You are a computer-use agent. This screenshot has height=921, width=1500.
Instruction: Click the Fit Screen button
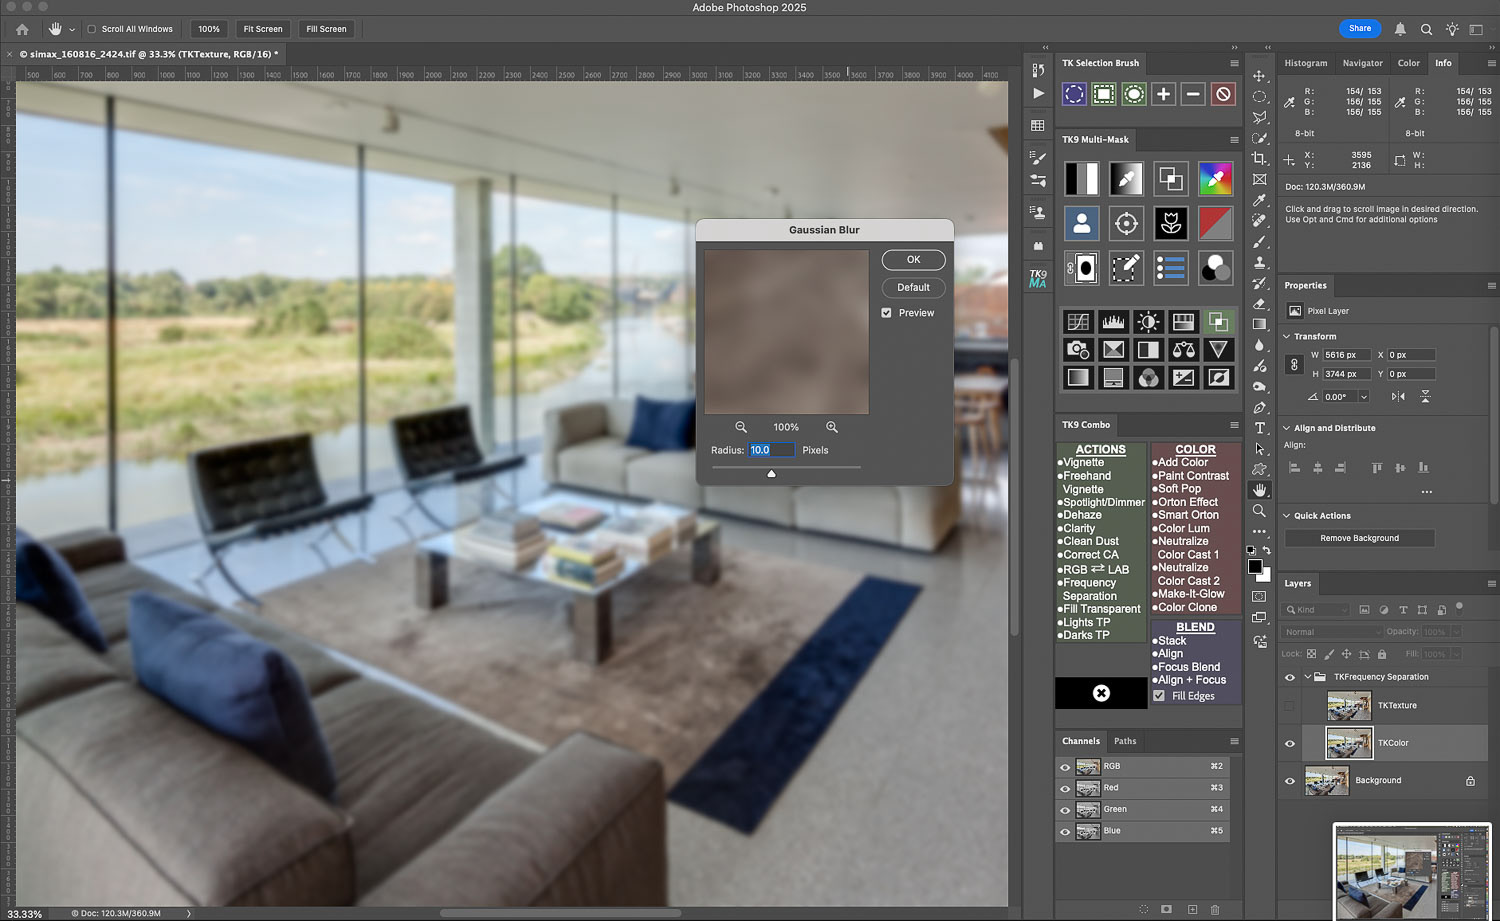pos(263,29)
